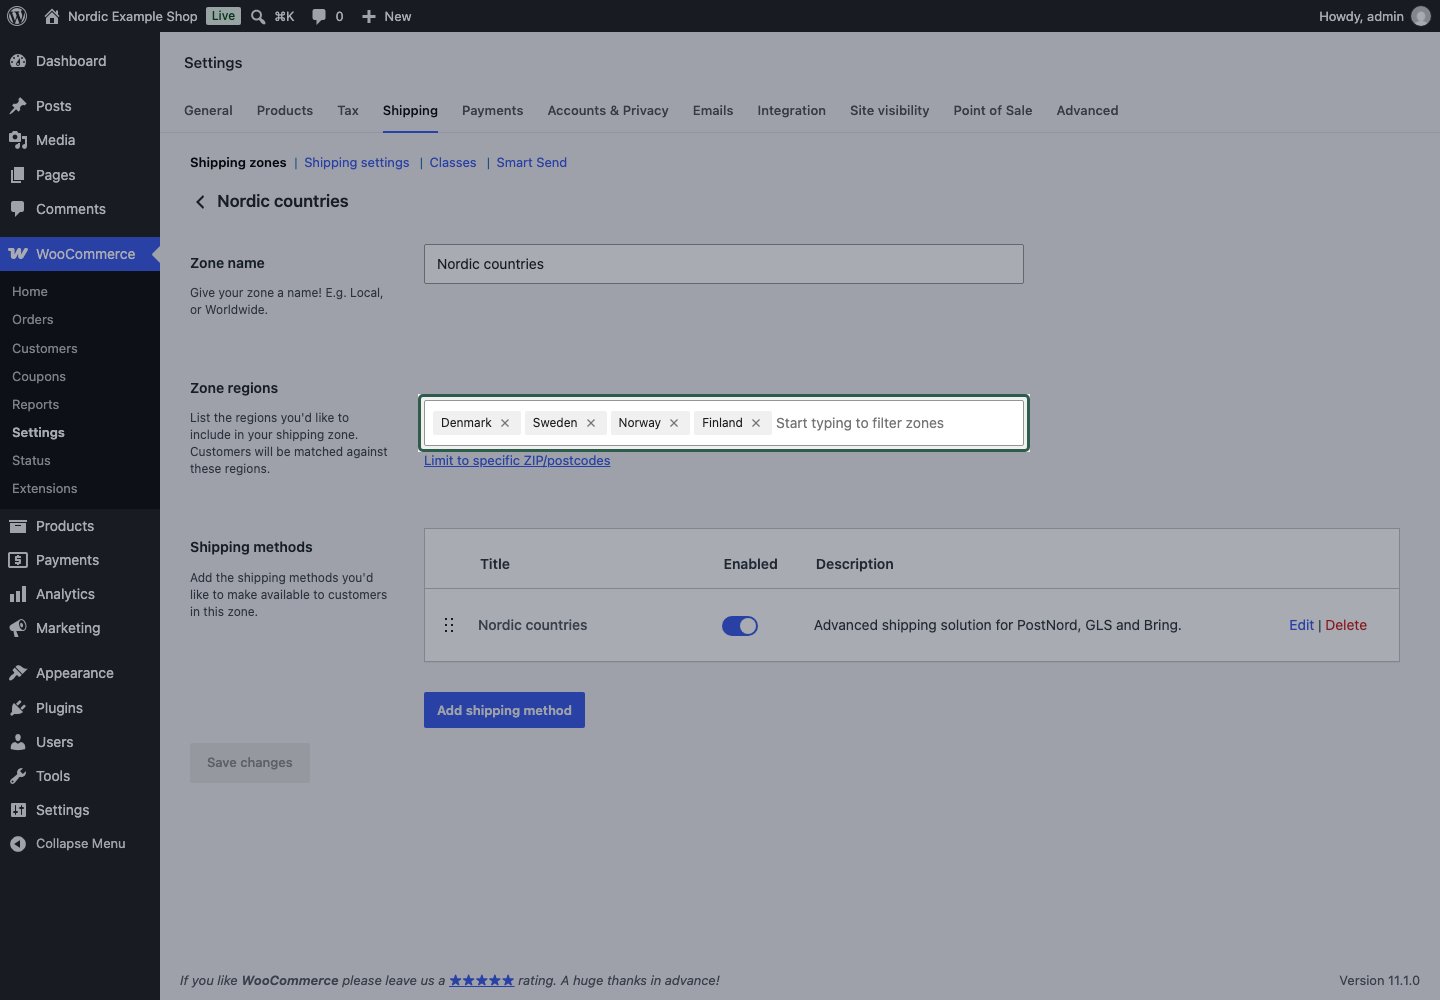1440x1000 pixels.
Task: Click Limit to specific ZIP/postcodes link
Action: (x=517, y=461)
